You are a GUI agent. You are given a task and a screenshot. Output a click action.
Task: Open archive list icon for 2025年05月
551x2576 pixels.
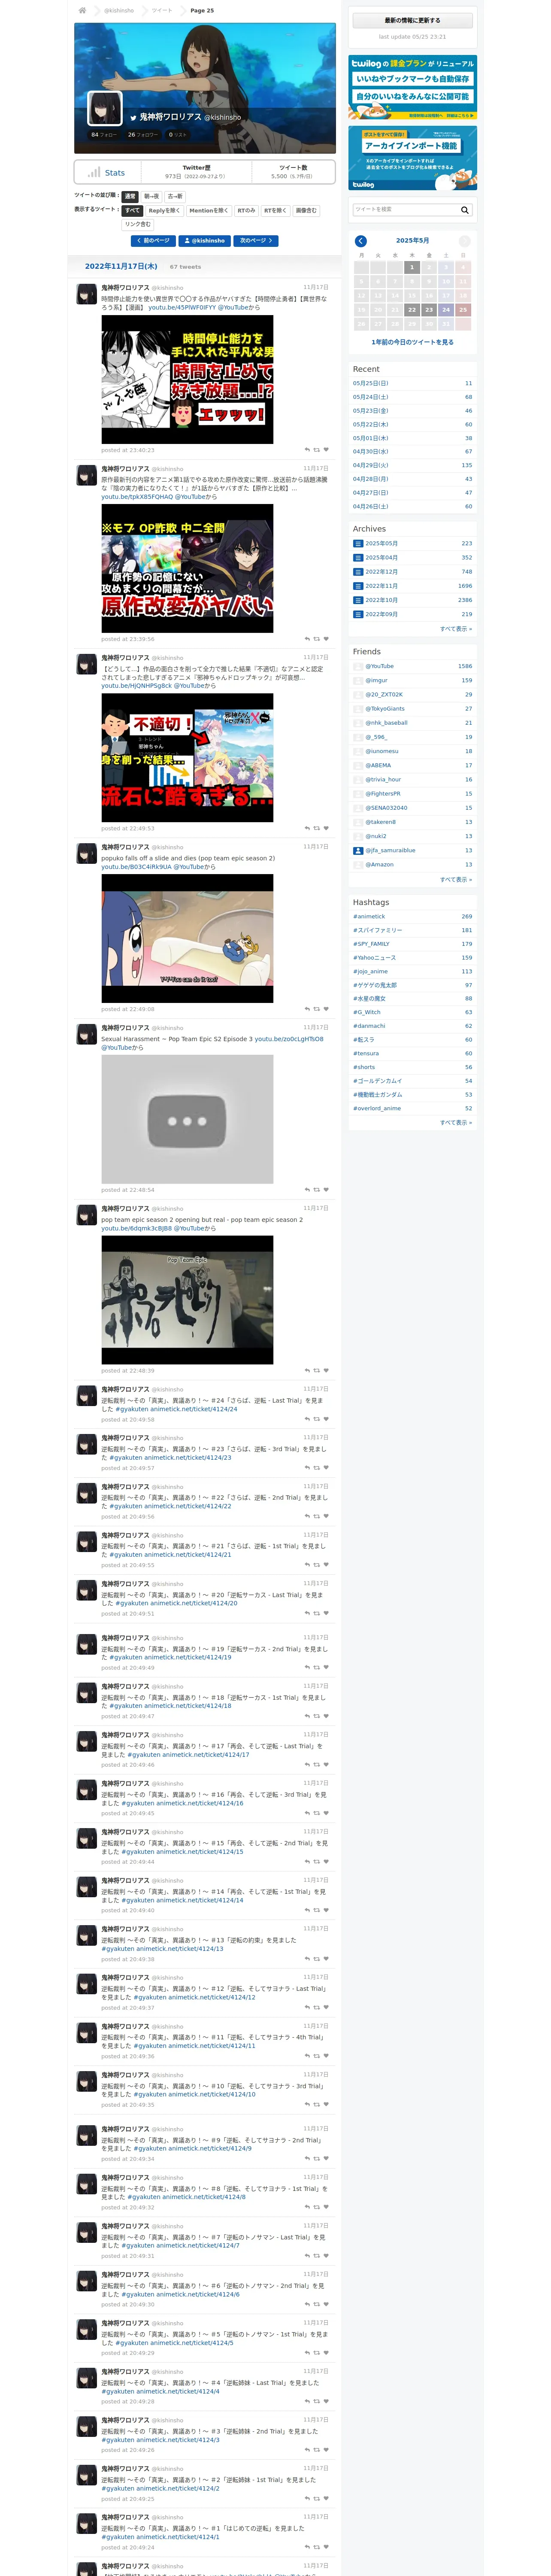tap(358, 544)
